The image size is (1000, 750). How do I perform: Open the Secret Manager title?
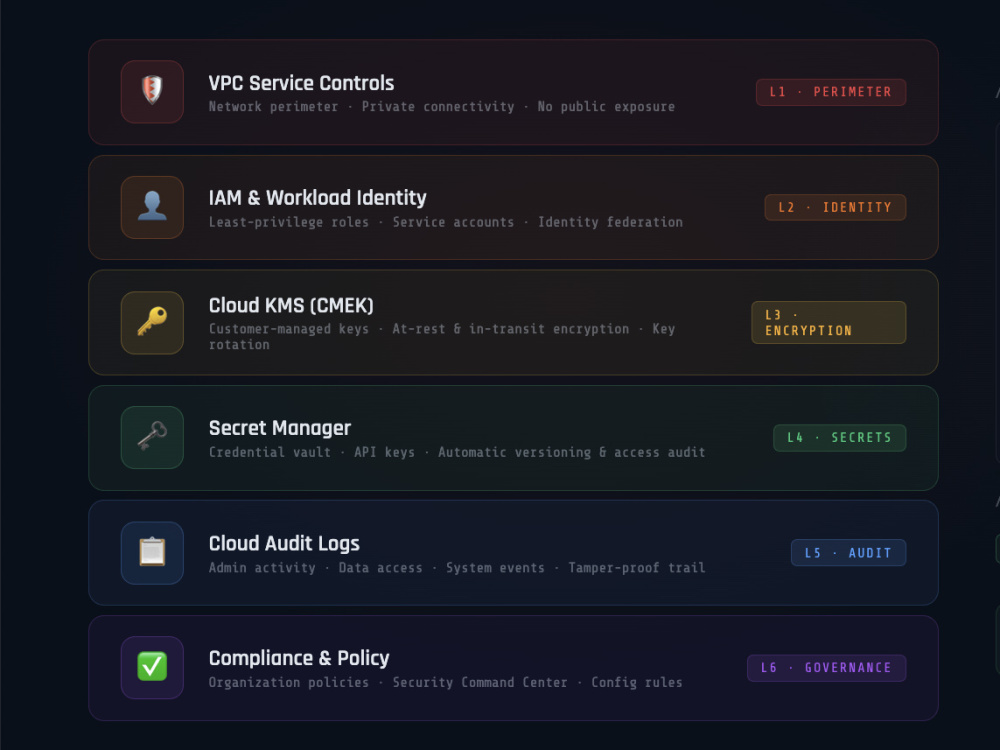(280, 428)
